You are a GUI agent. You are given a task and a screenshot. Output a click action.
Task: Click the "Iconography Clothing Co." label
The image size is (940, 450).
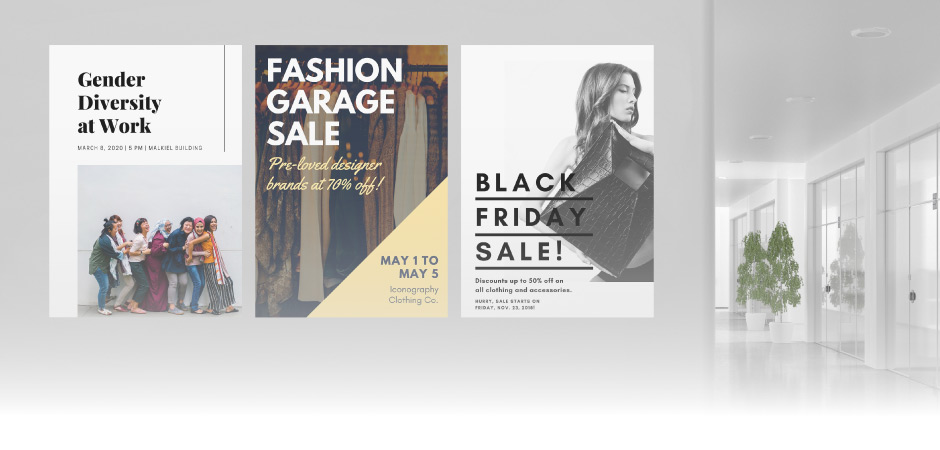414,295
